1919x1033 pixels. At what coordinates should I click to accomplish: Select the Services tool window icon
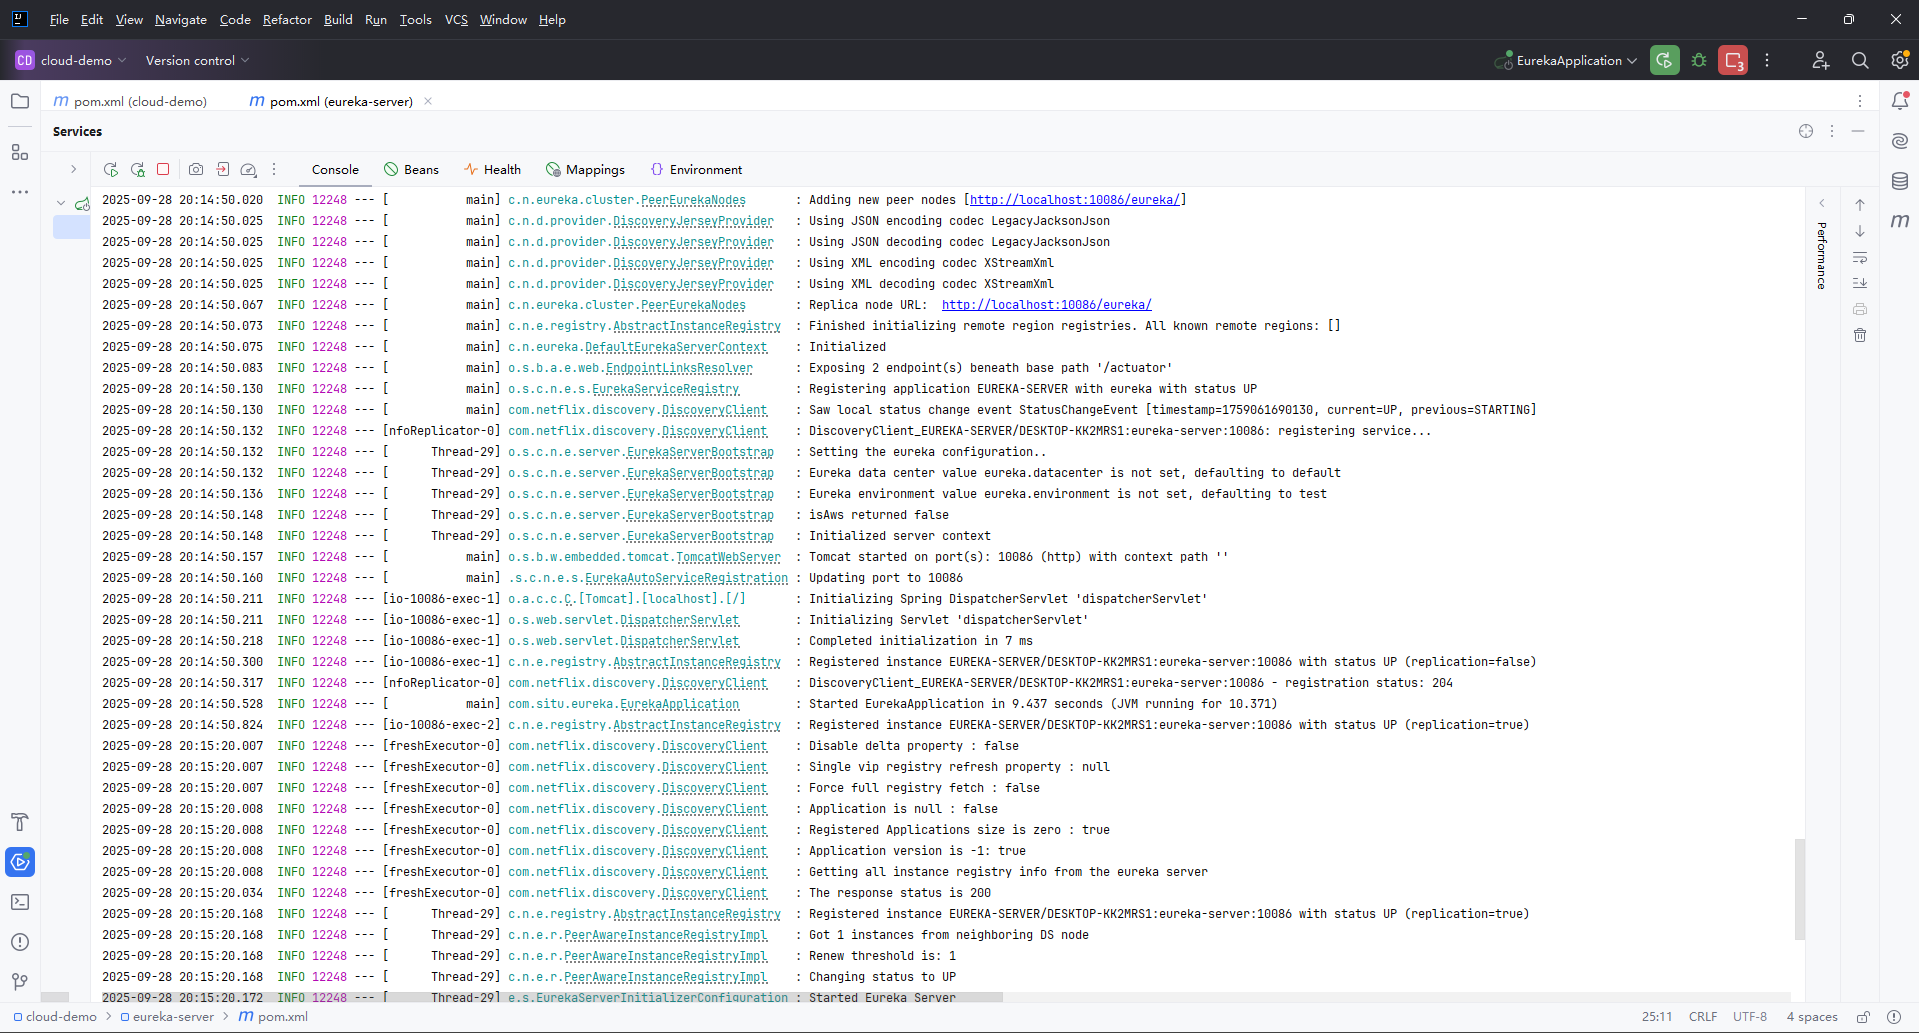(x=20, y=862)
